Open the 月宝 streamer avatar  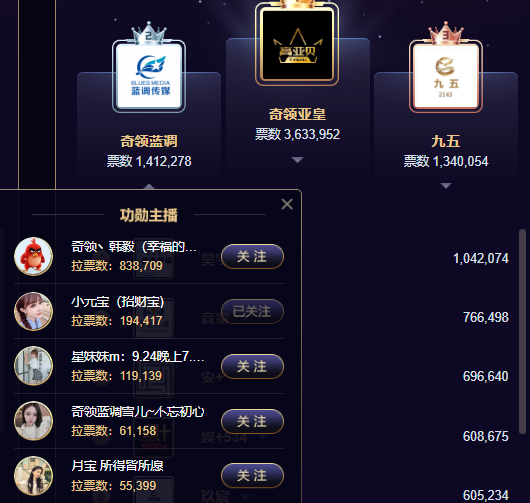click(33, 476)
